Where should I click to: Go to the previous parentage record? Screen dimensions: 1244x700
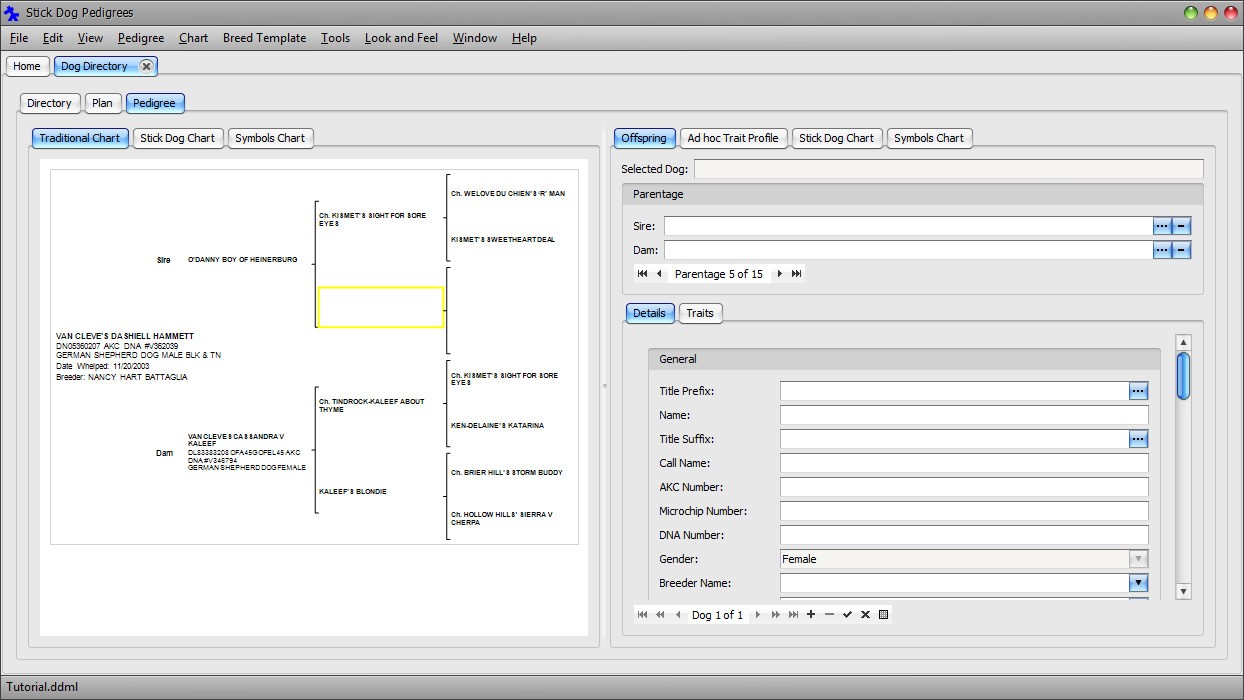pos(659,274)
